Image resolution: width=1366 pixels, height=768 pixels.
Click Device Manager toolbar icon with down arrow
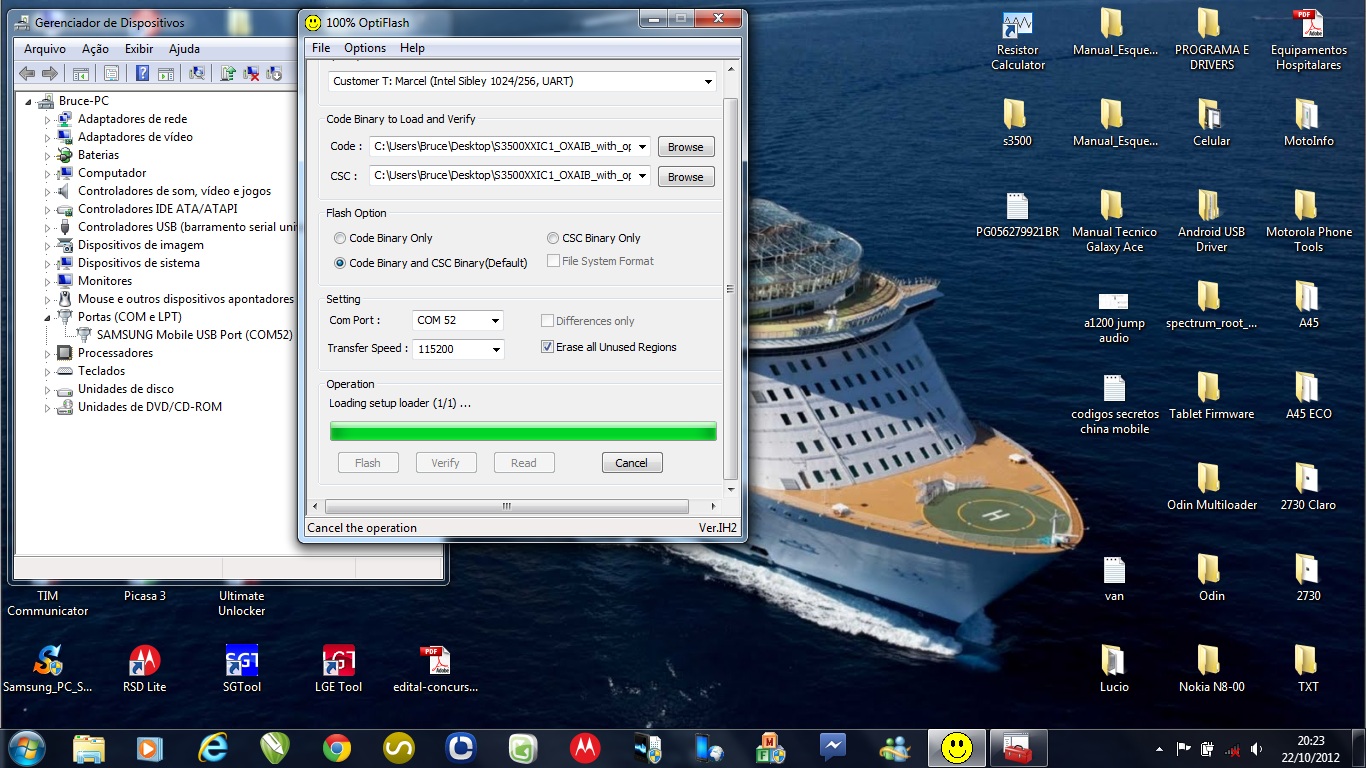pos(273,73)
